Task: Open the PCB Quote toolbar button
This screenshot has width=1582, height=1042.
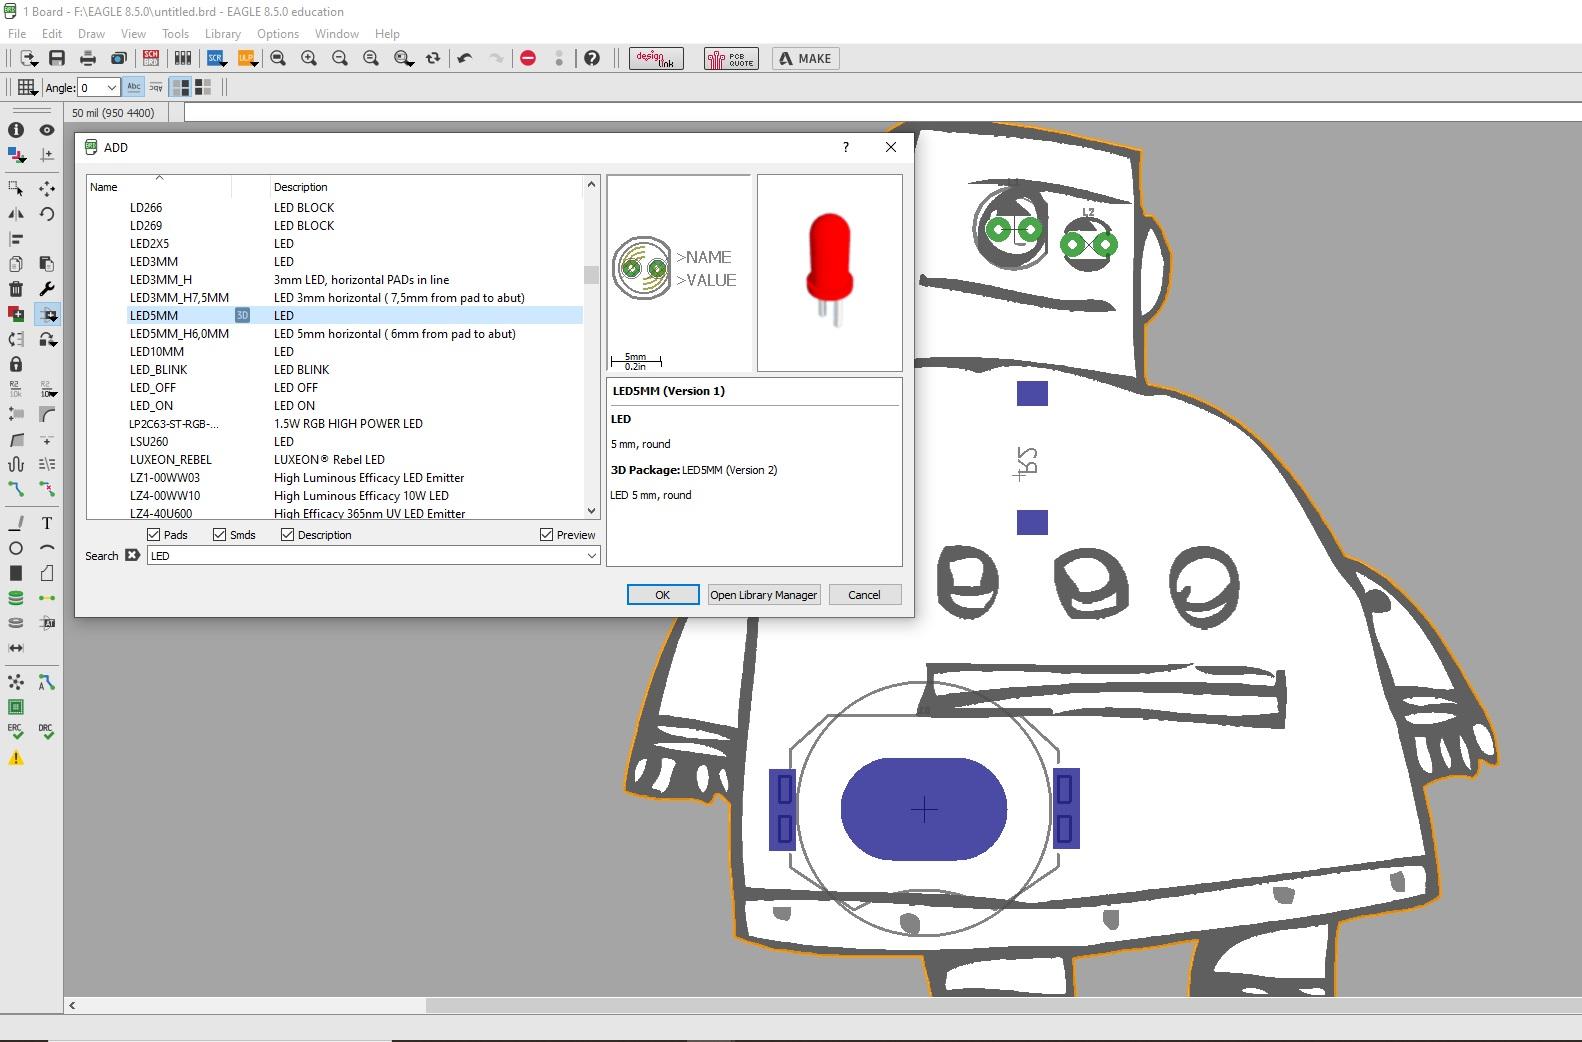Action: [x=731, y=59]
